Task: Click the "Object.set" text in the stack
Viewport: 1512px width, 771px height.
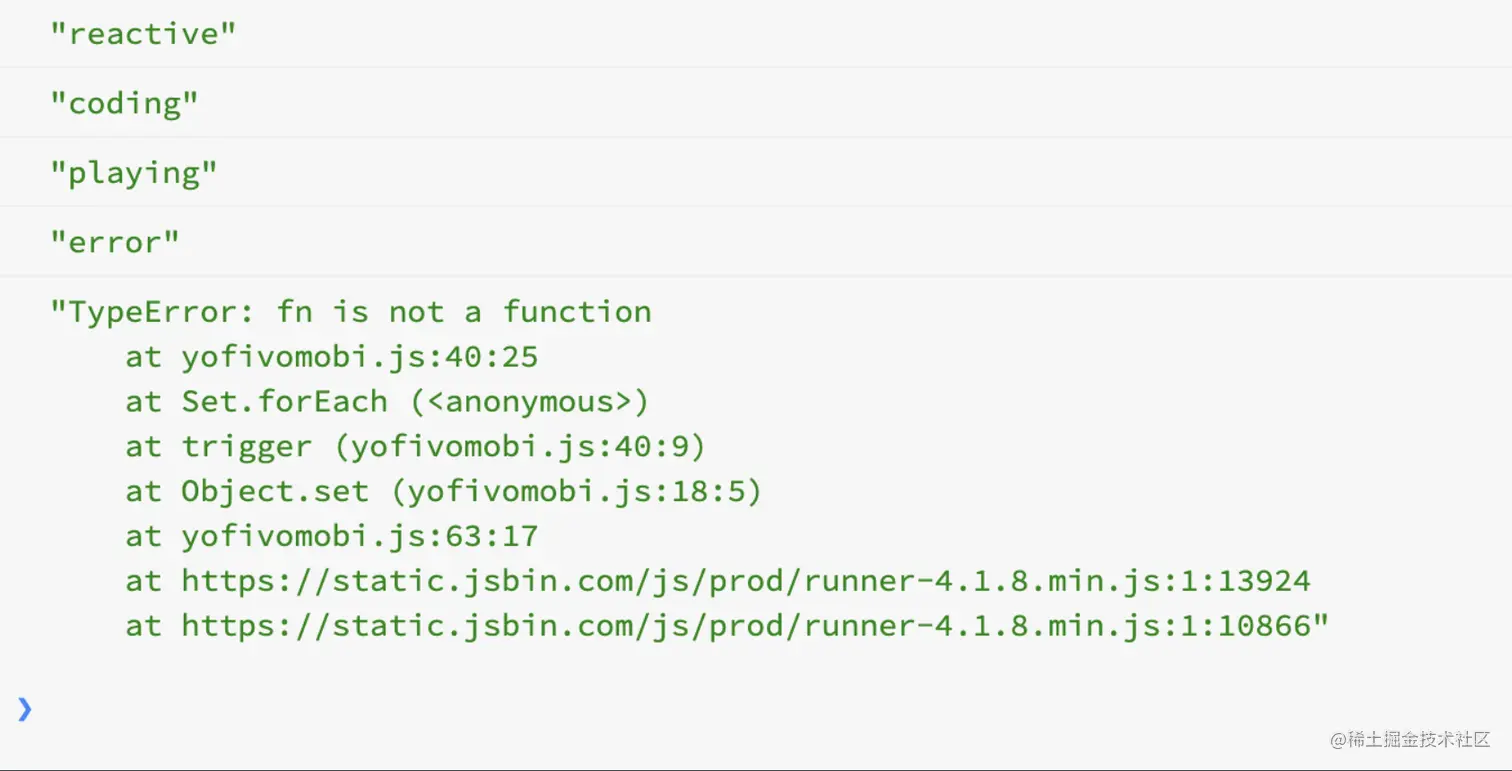Action: (x=275, y=492)
